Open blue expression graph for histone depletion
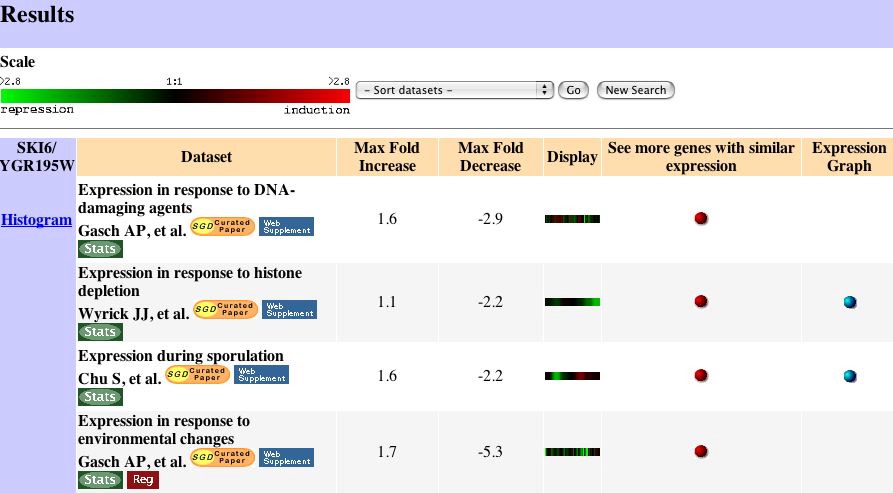Screen dimensions: 893x493 tap(850, 302)
